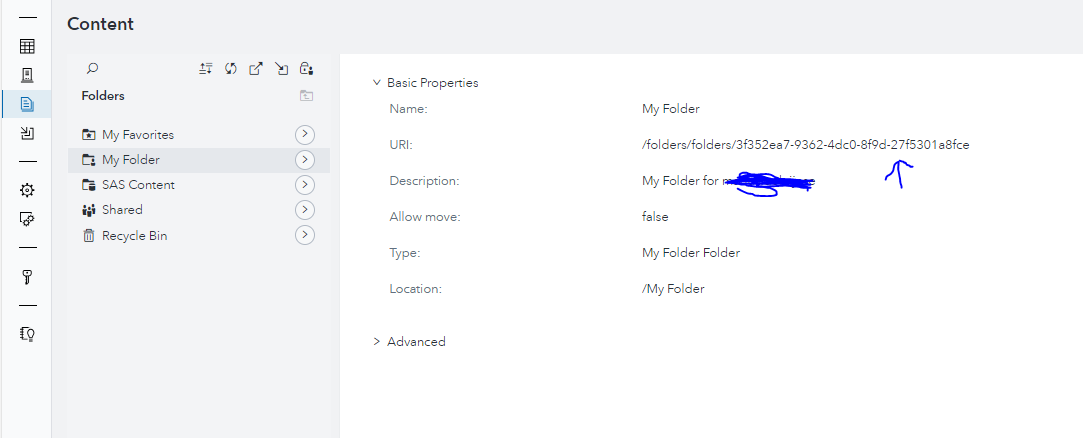Click the folder URI value text
The width and height of the screenshot is (1083, 438).
coord(805,145)
